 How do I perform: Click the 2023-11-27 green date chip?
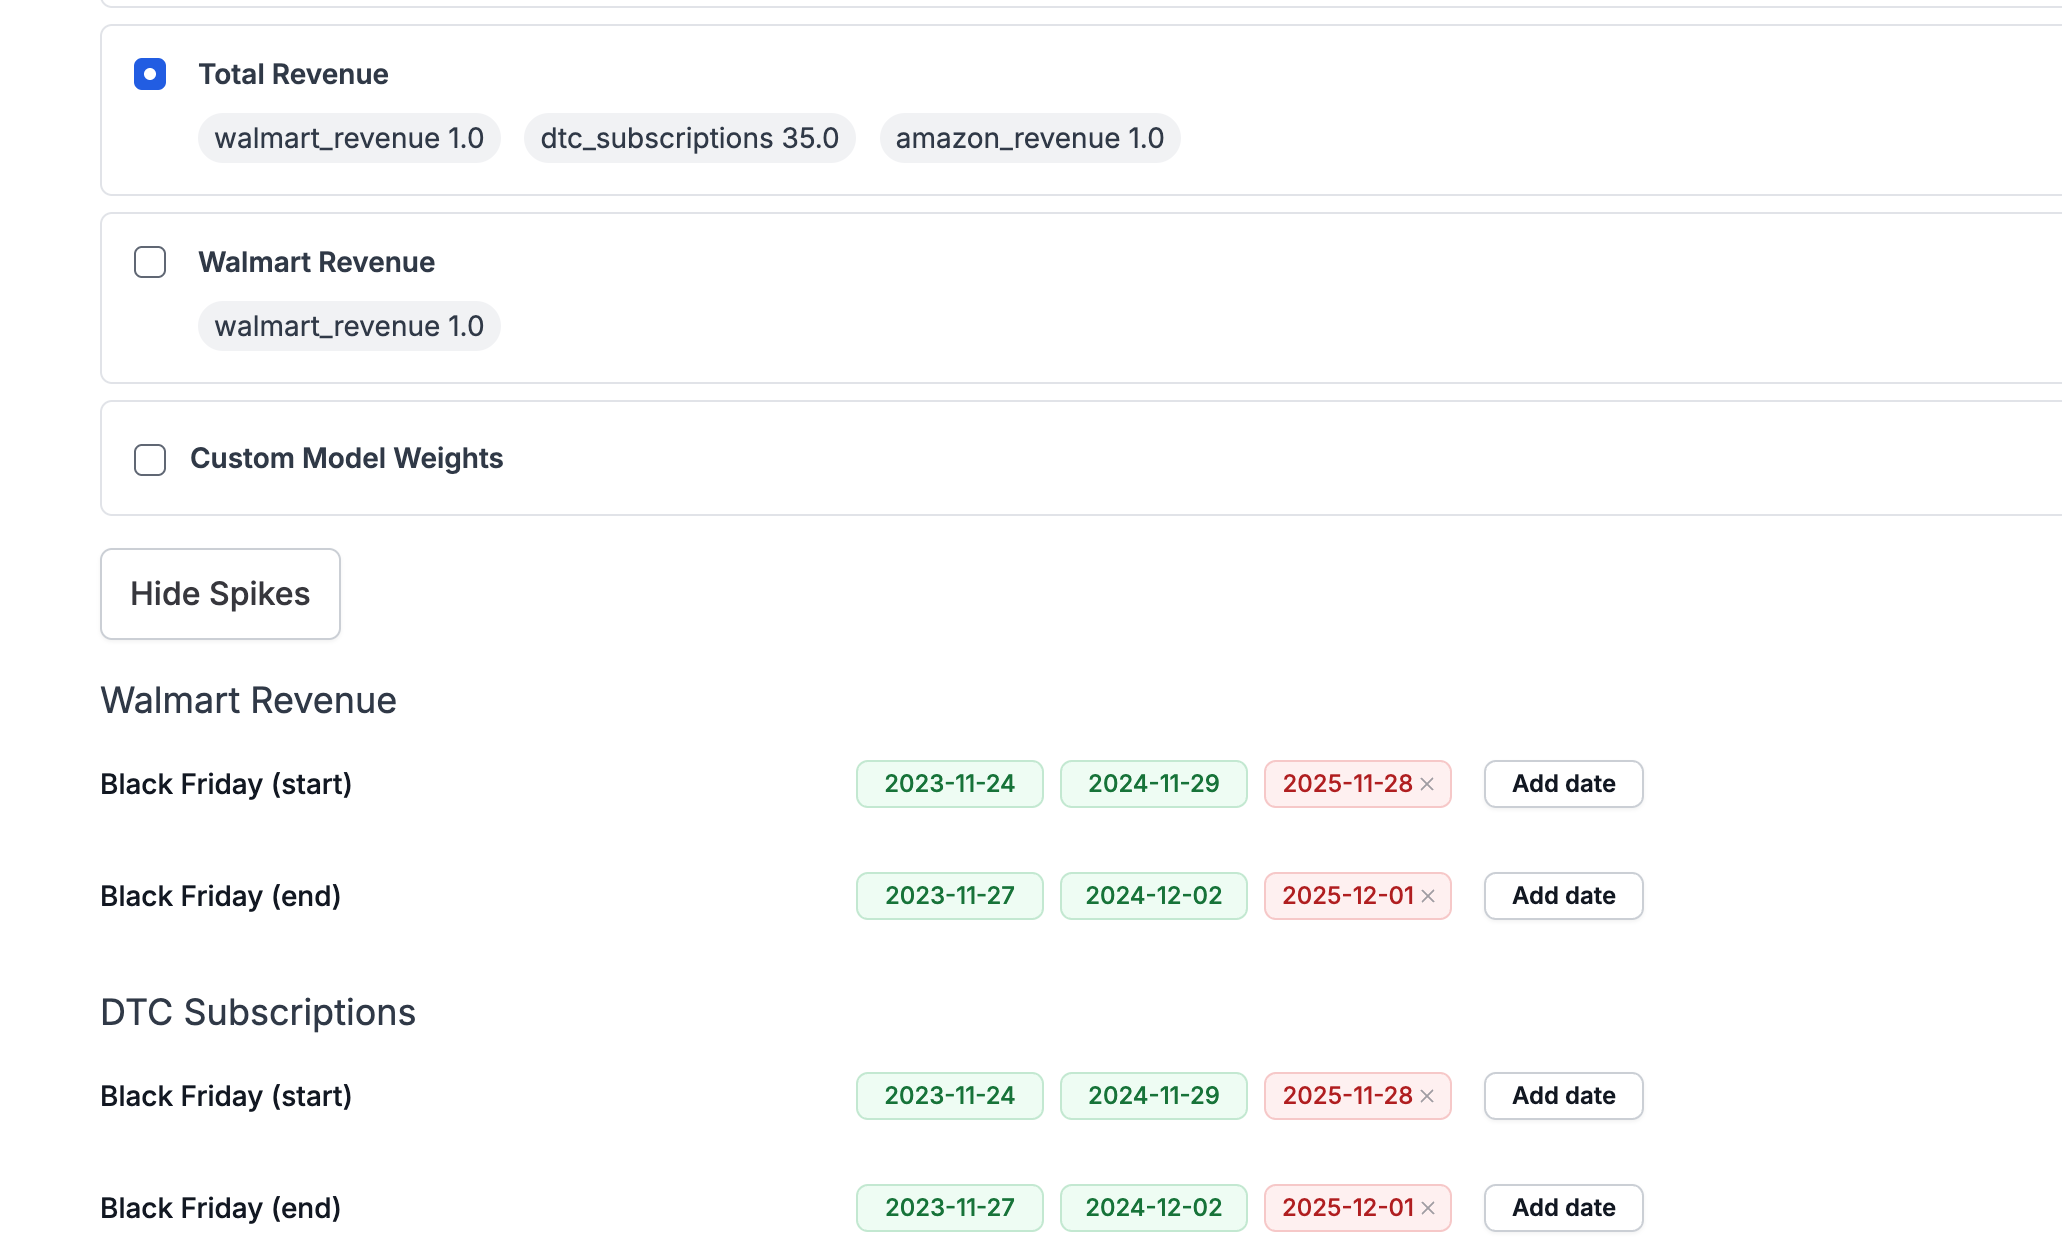click(x=948, y=896)
